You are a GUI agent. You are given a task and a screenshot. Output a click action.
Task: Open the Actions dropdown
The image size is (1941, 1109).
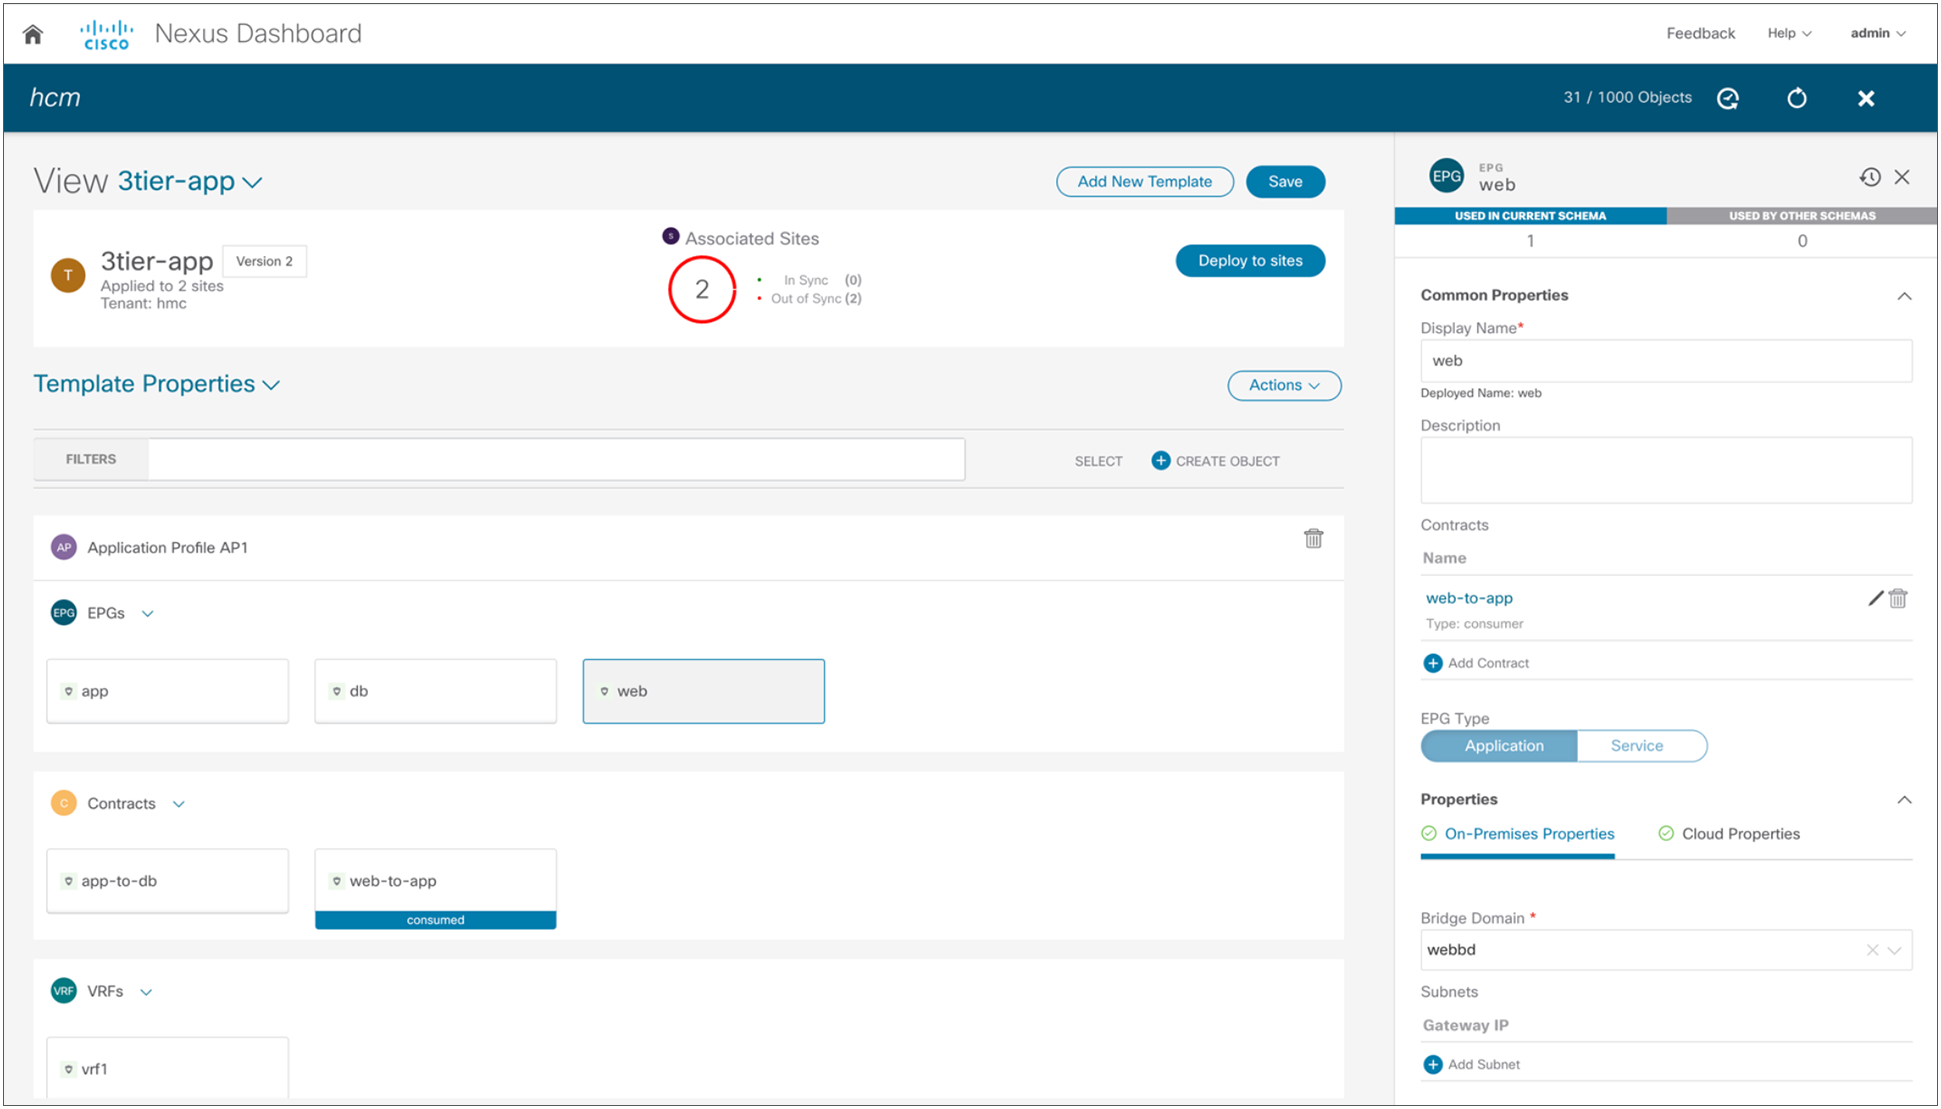pyautogui.click(x=1284, y=385)
